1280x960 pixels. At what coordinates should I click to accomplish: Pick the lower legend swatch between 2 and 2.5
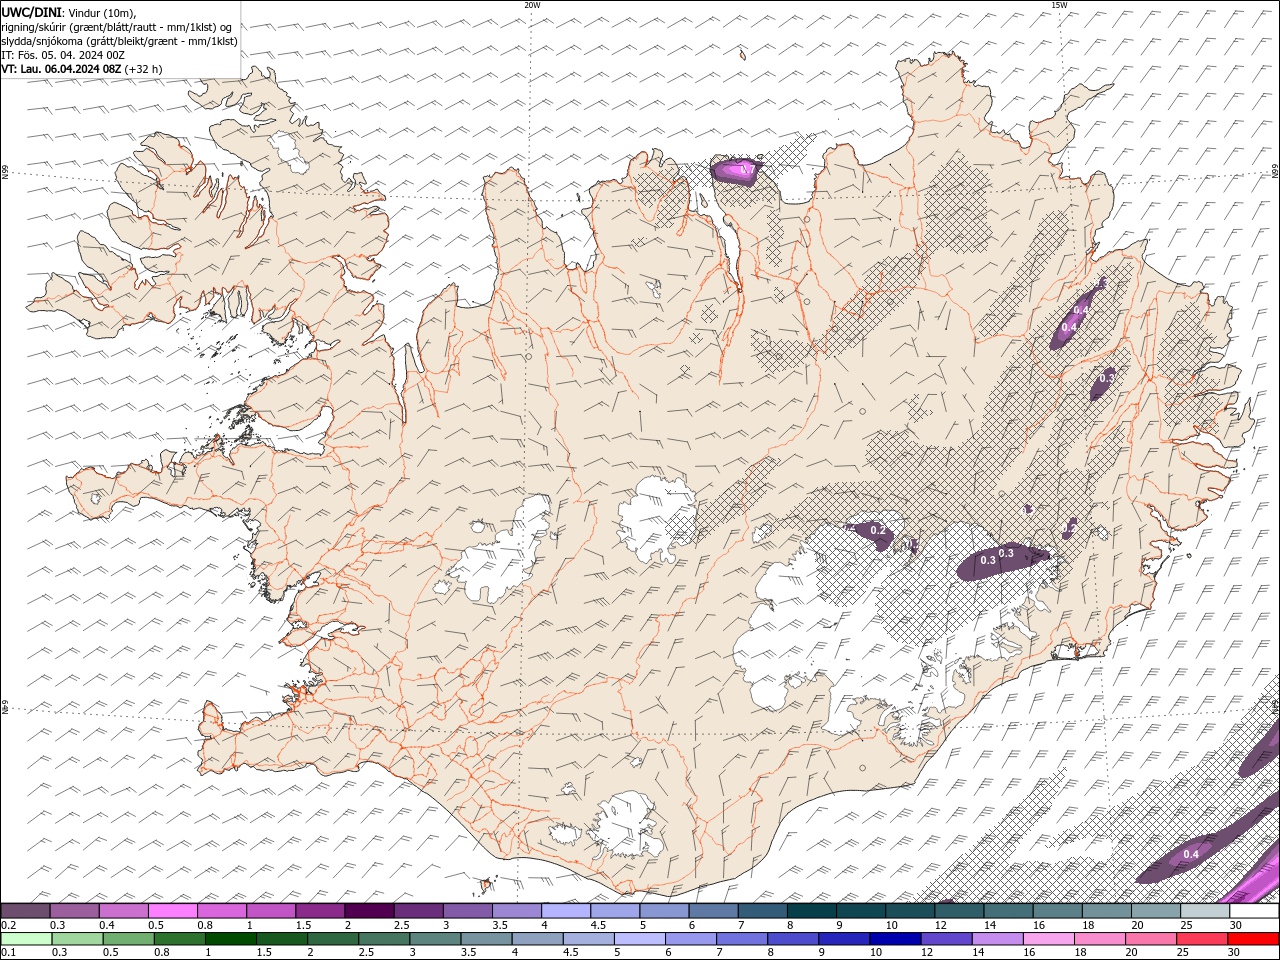tap(333, 939)
